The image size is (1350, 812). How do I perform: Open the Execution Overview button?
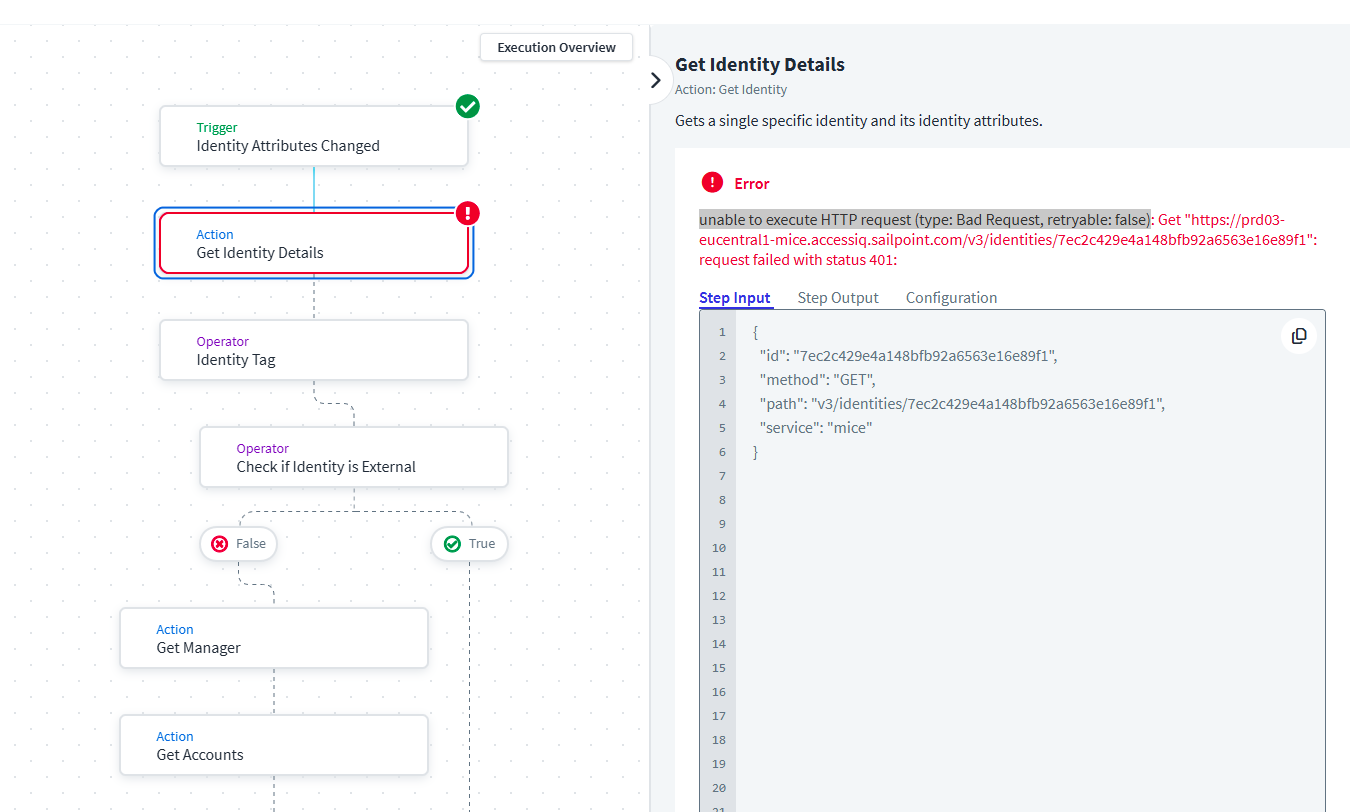coord(556,47)
